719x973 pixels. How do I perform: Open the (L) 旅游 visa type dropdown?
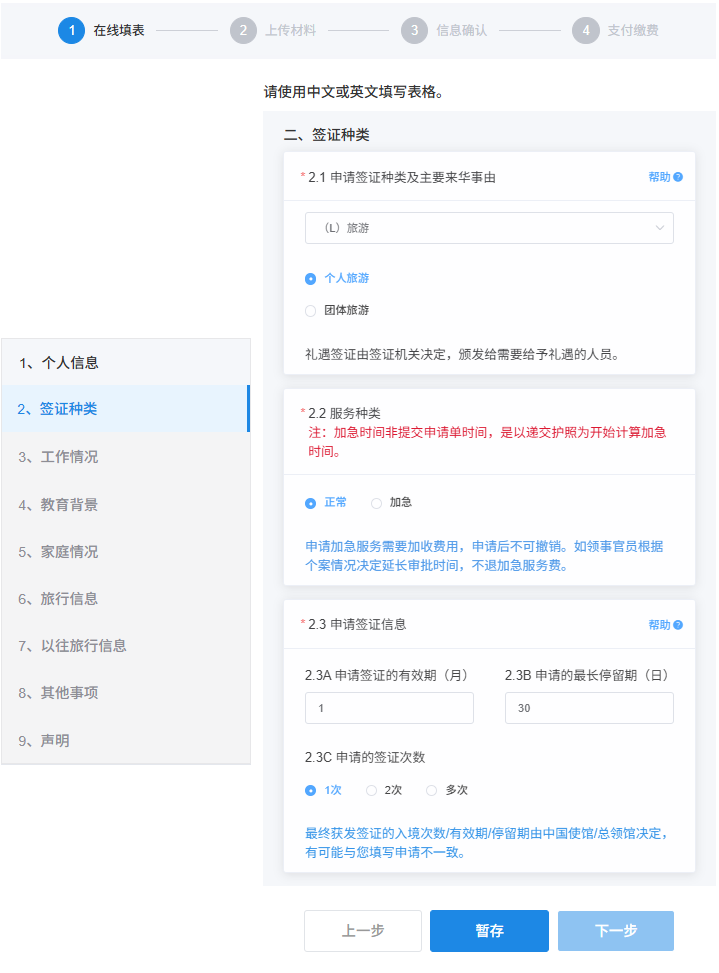(489, 228)
